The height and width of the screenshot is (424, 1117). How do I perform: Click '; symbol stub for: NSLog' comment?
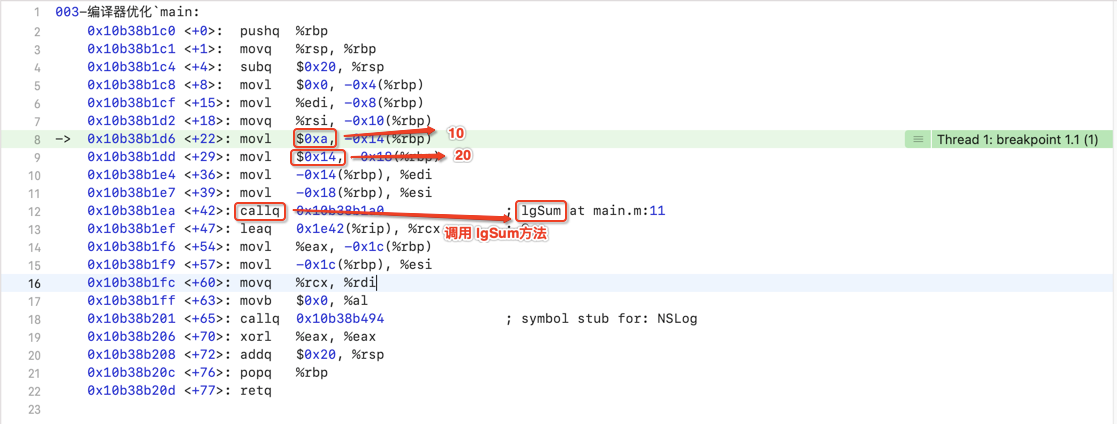(601, 319)
